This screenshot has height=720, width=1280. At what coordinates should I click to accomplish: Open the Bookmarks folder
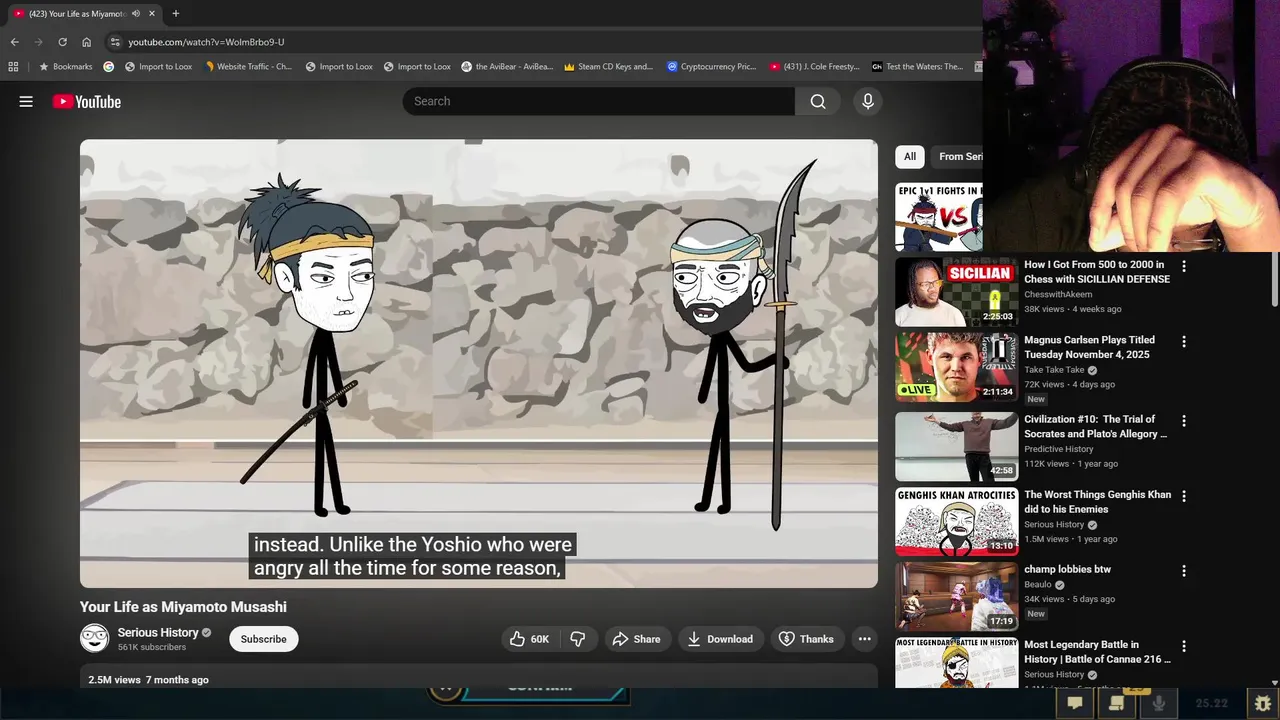coord(65,66)
